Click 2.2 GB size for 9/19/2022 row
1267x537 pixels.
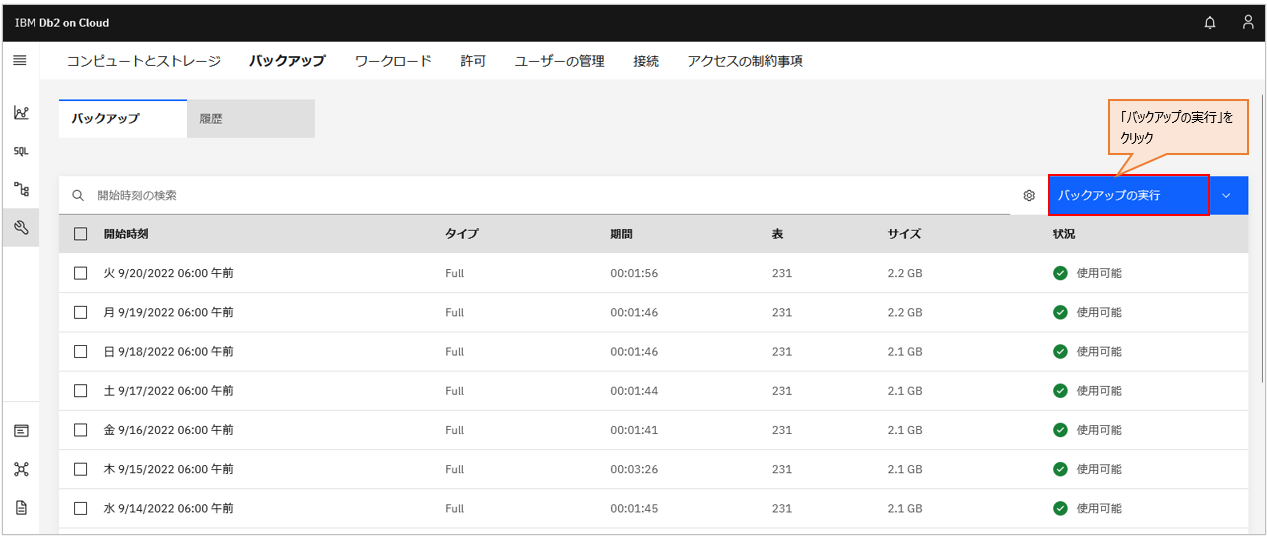click(x=904, y=312)
